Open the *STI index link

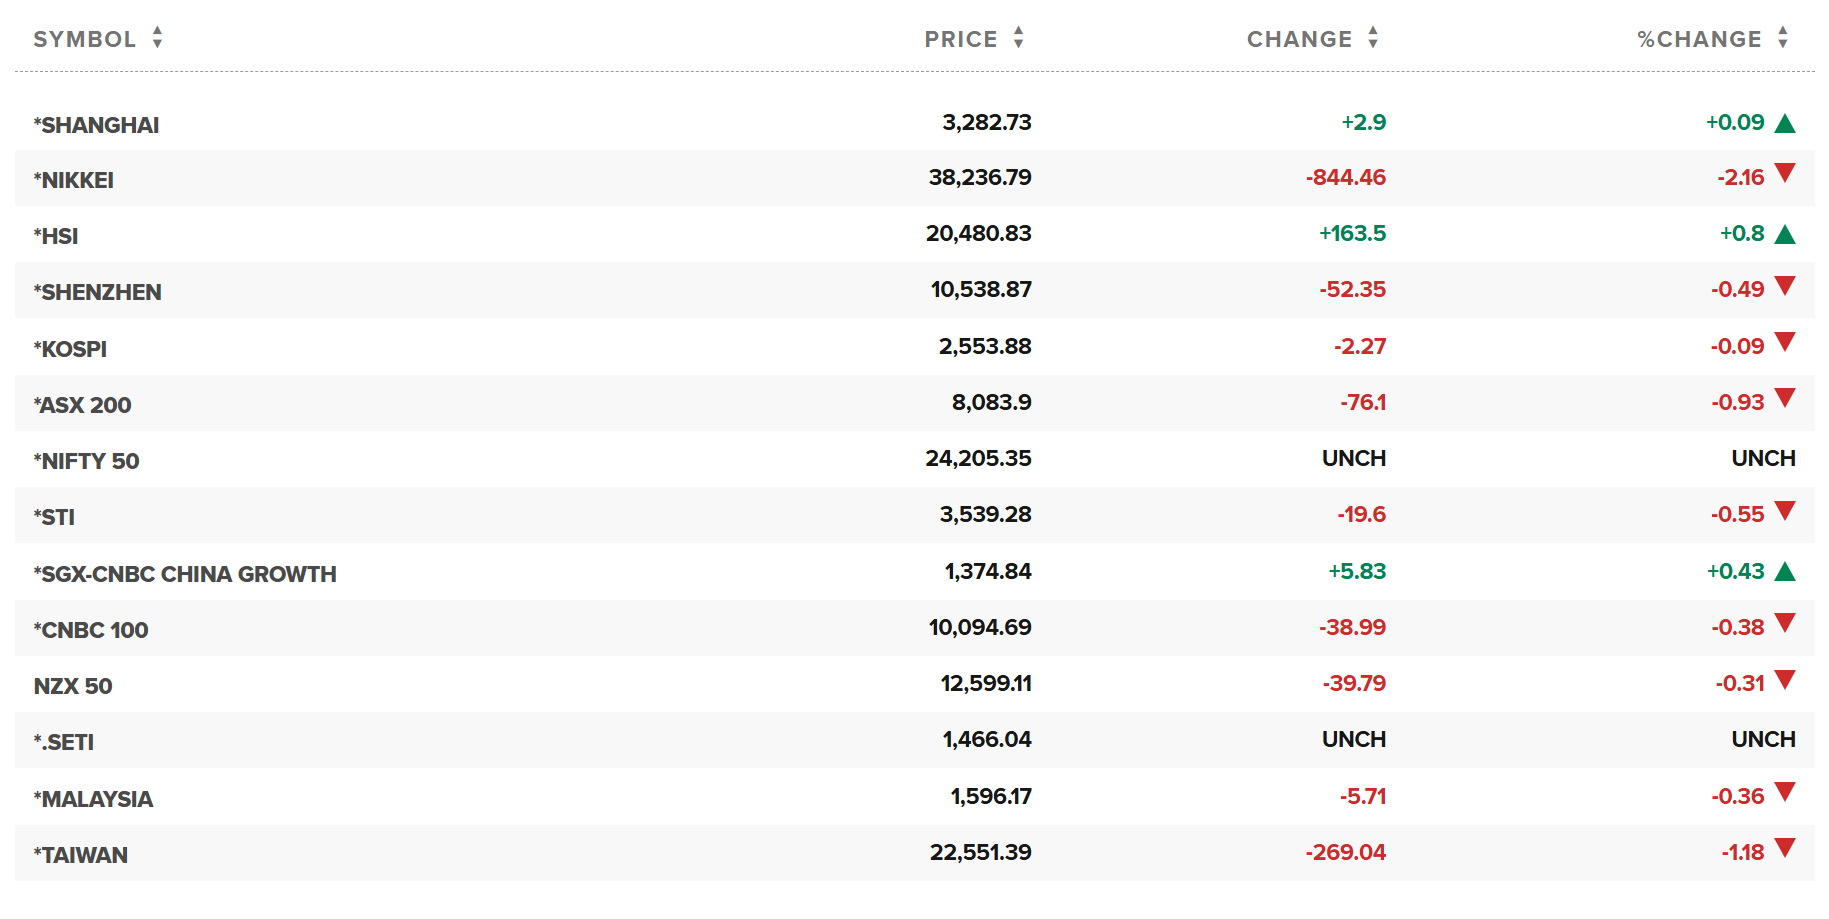(x=54, y=517)
